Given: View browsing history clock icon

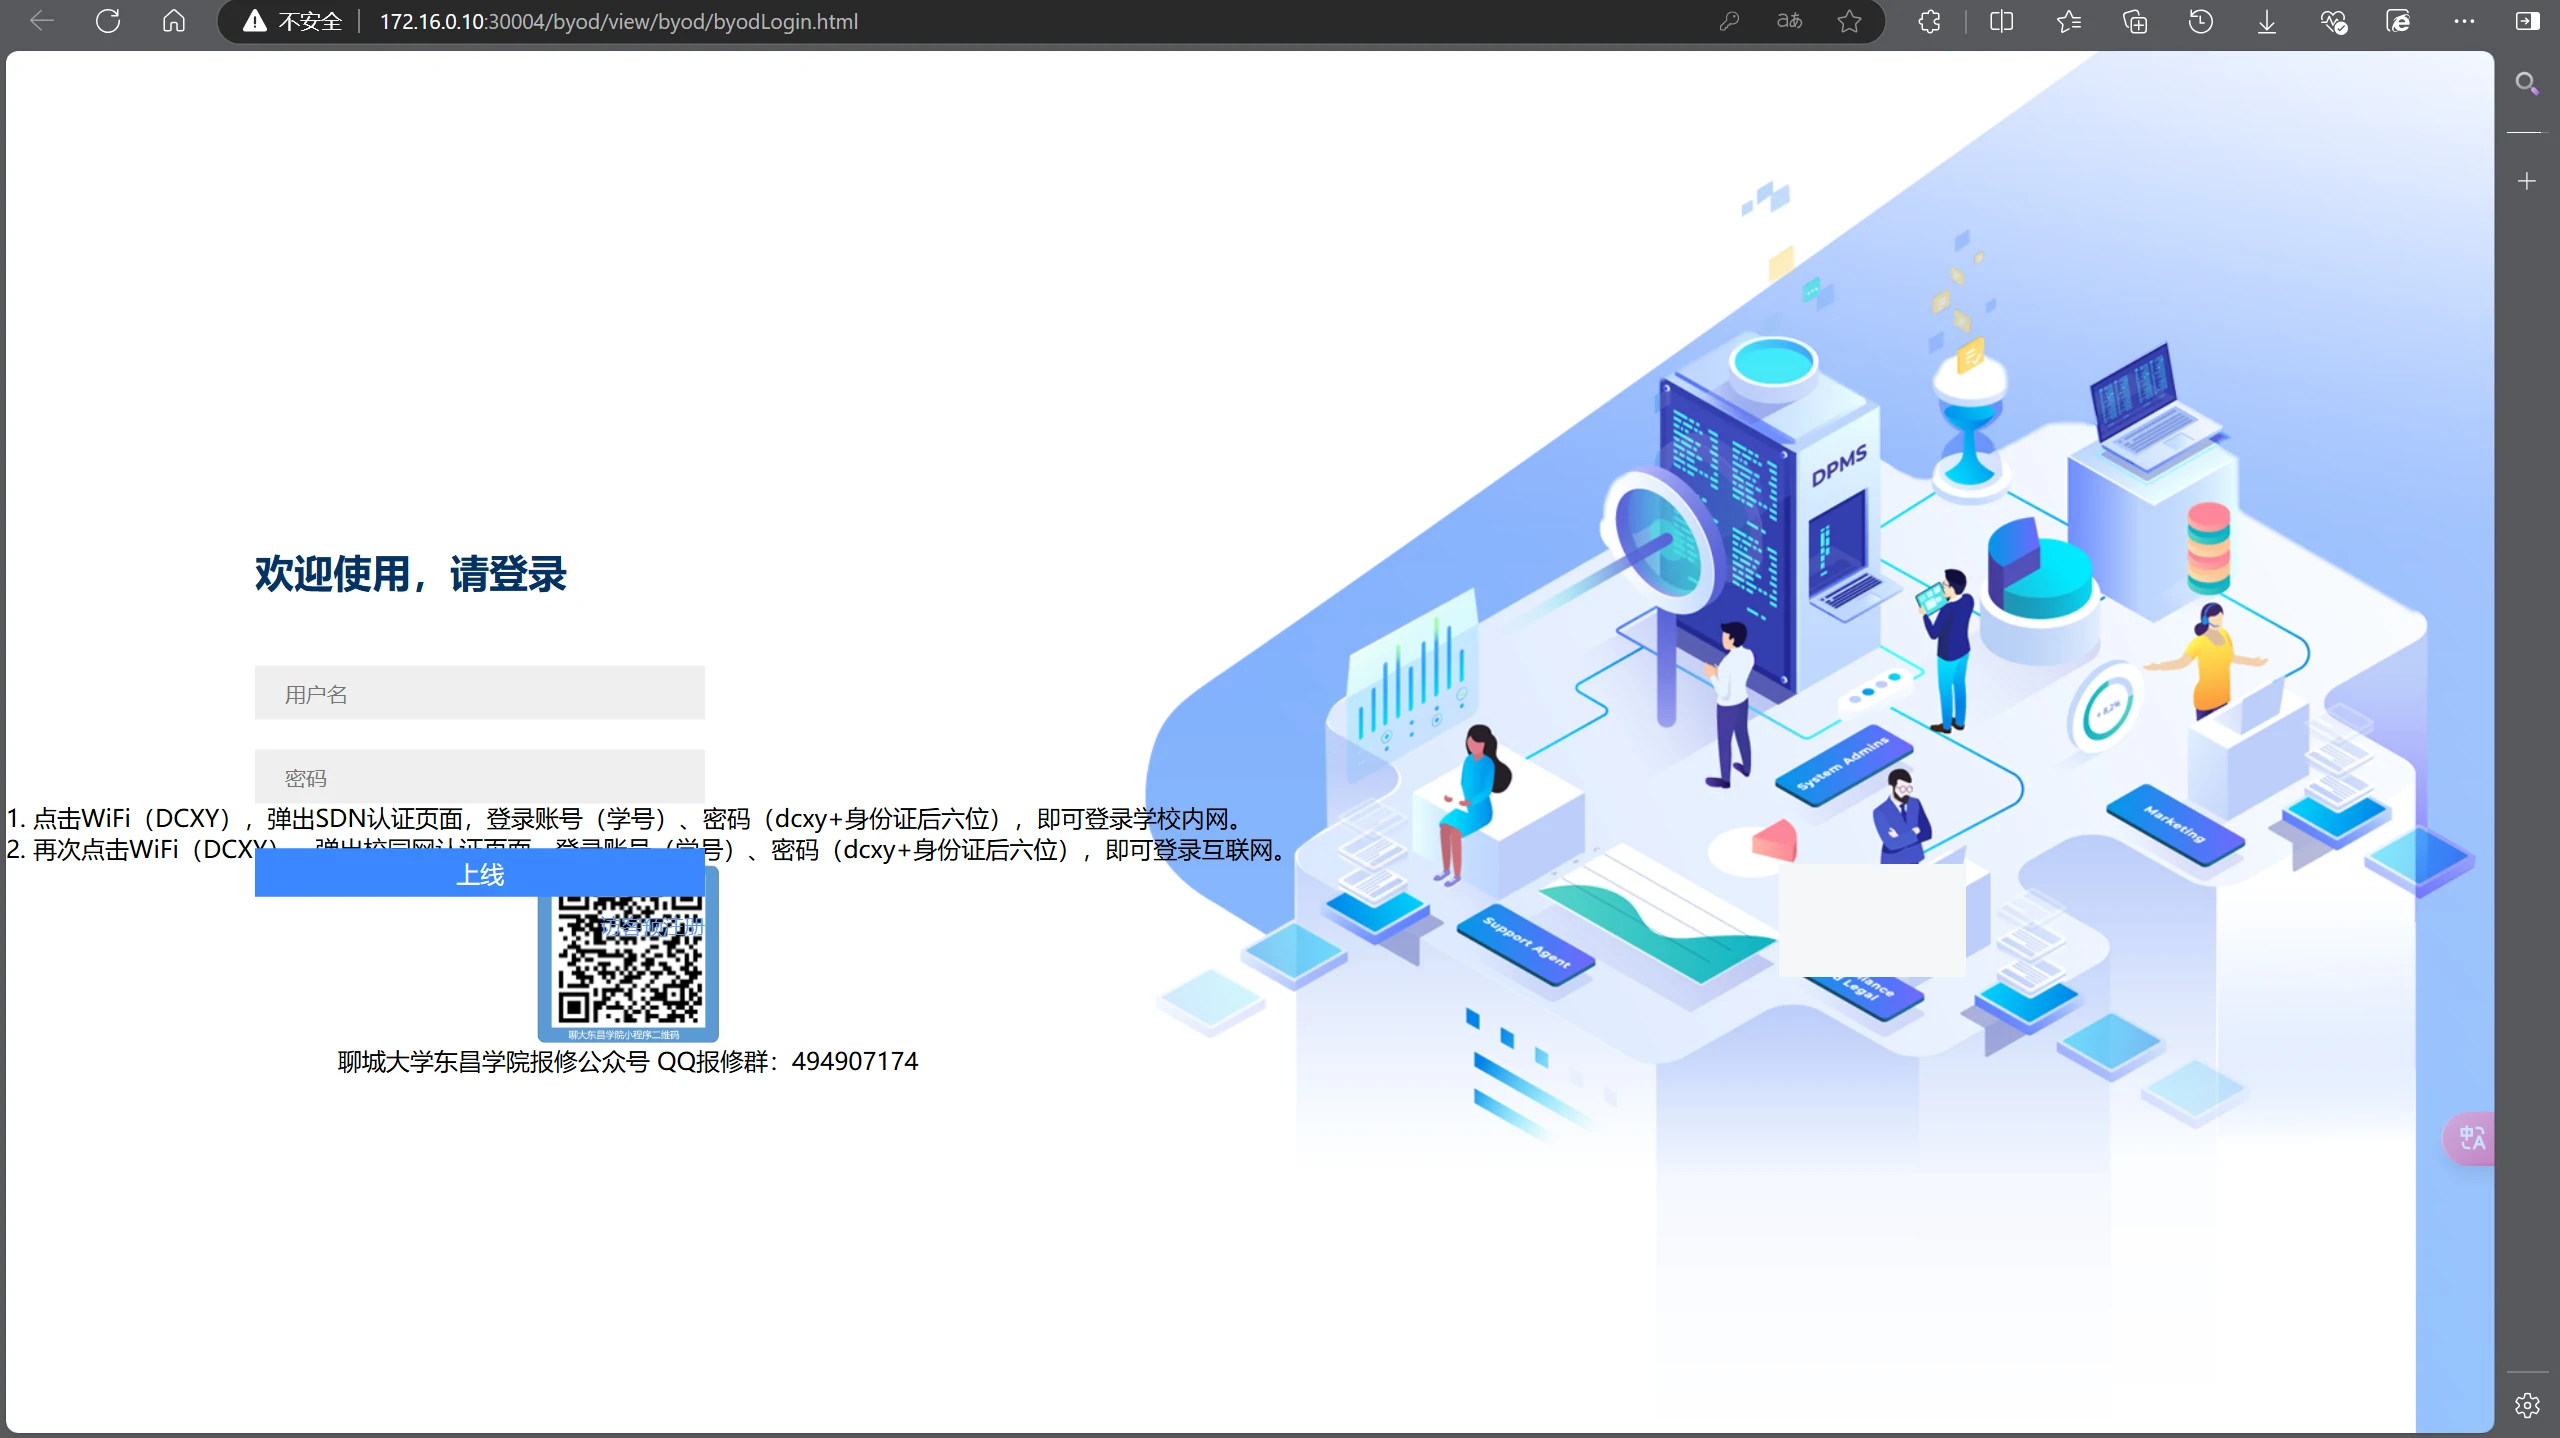Looking at the screenshot, I should 2202,21.
